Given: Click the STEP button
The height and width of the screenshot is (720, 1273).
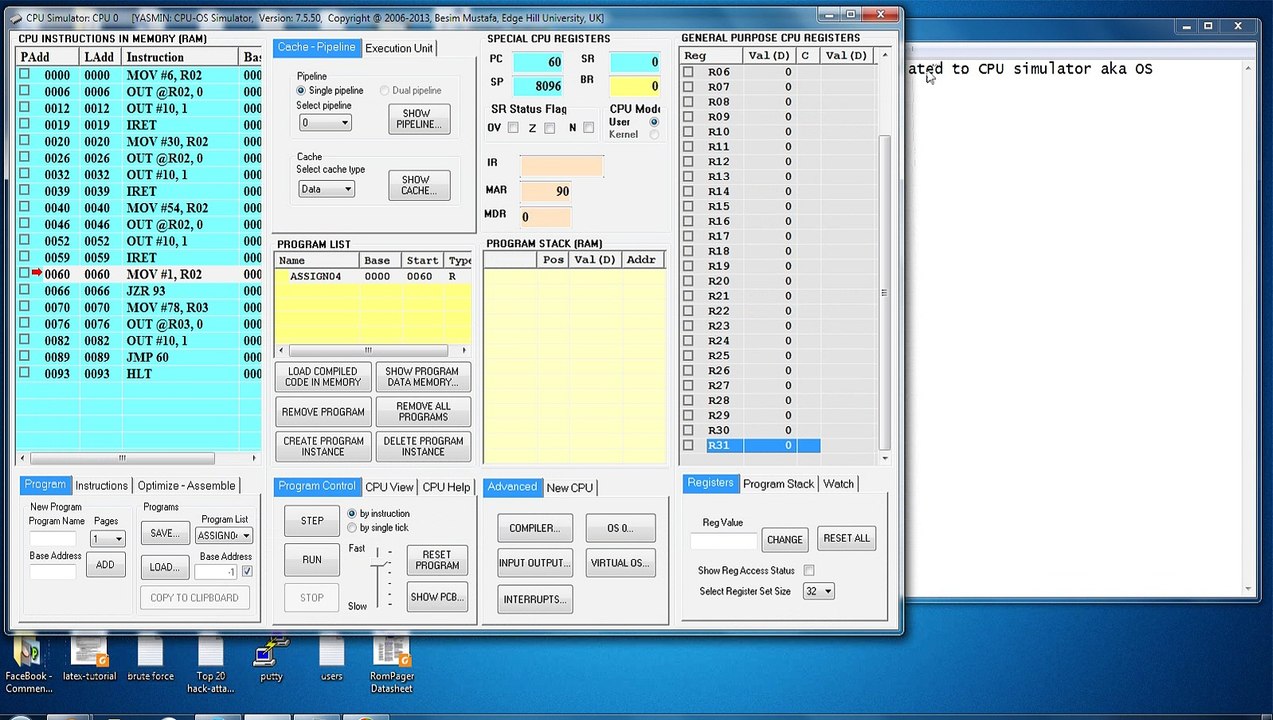Looking at the screenshot, I should 312,521.
